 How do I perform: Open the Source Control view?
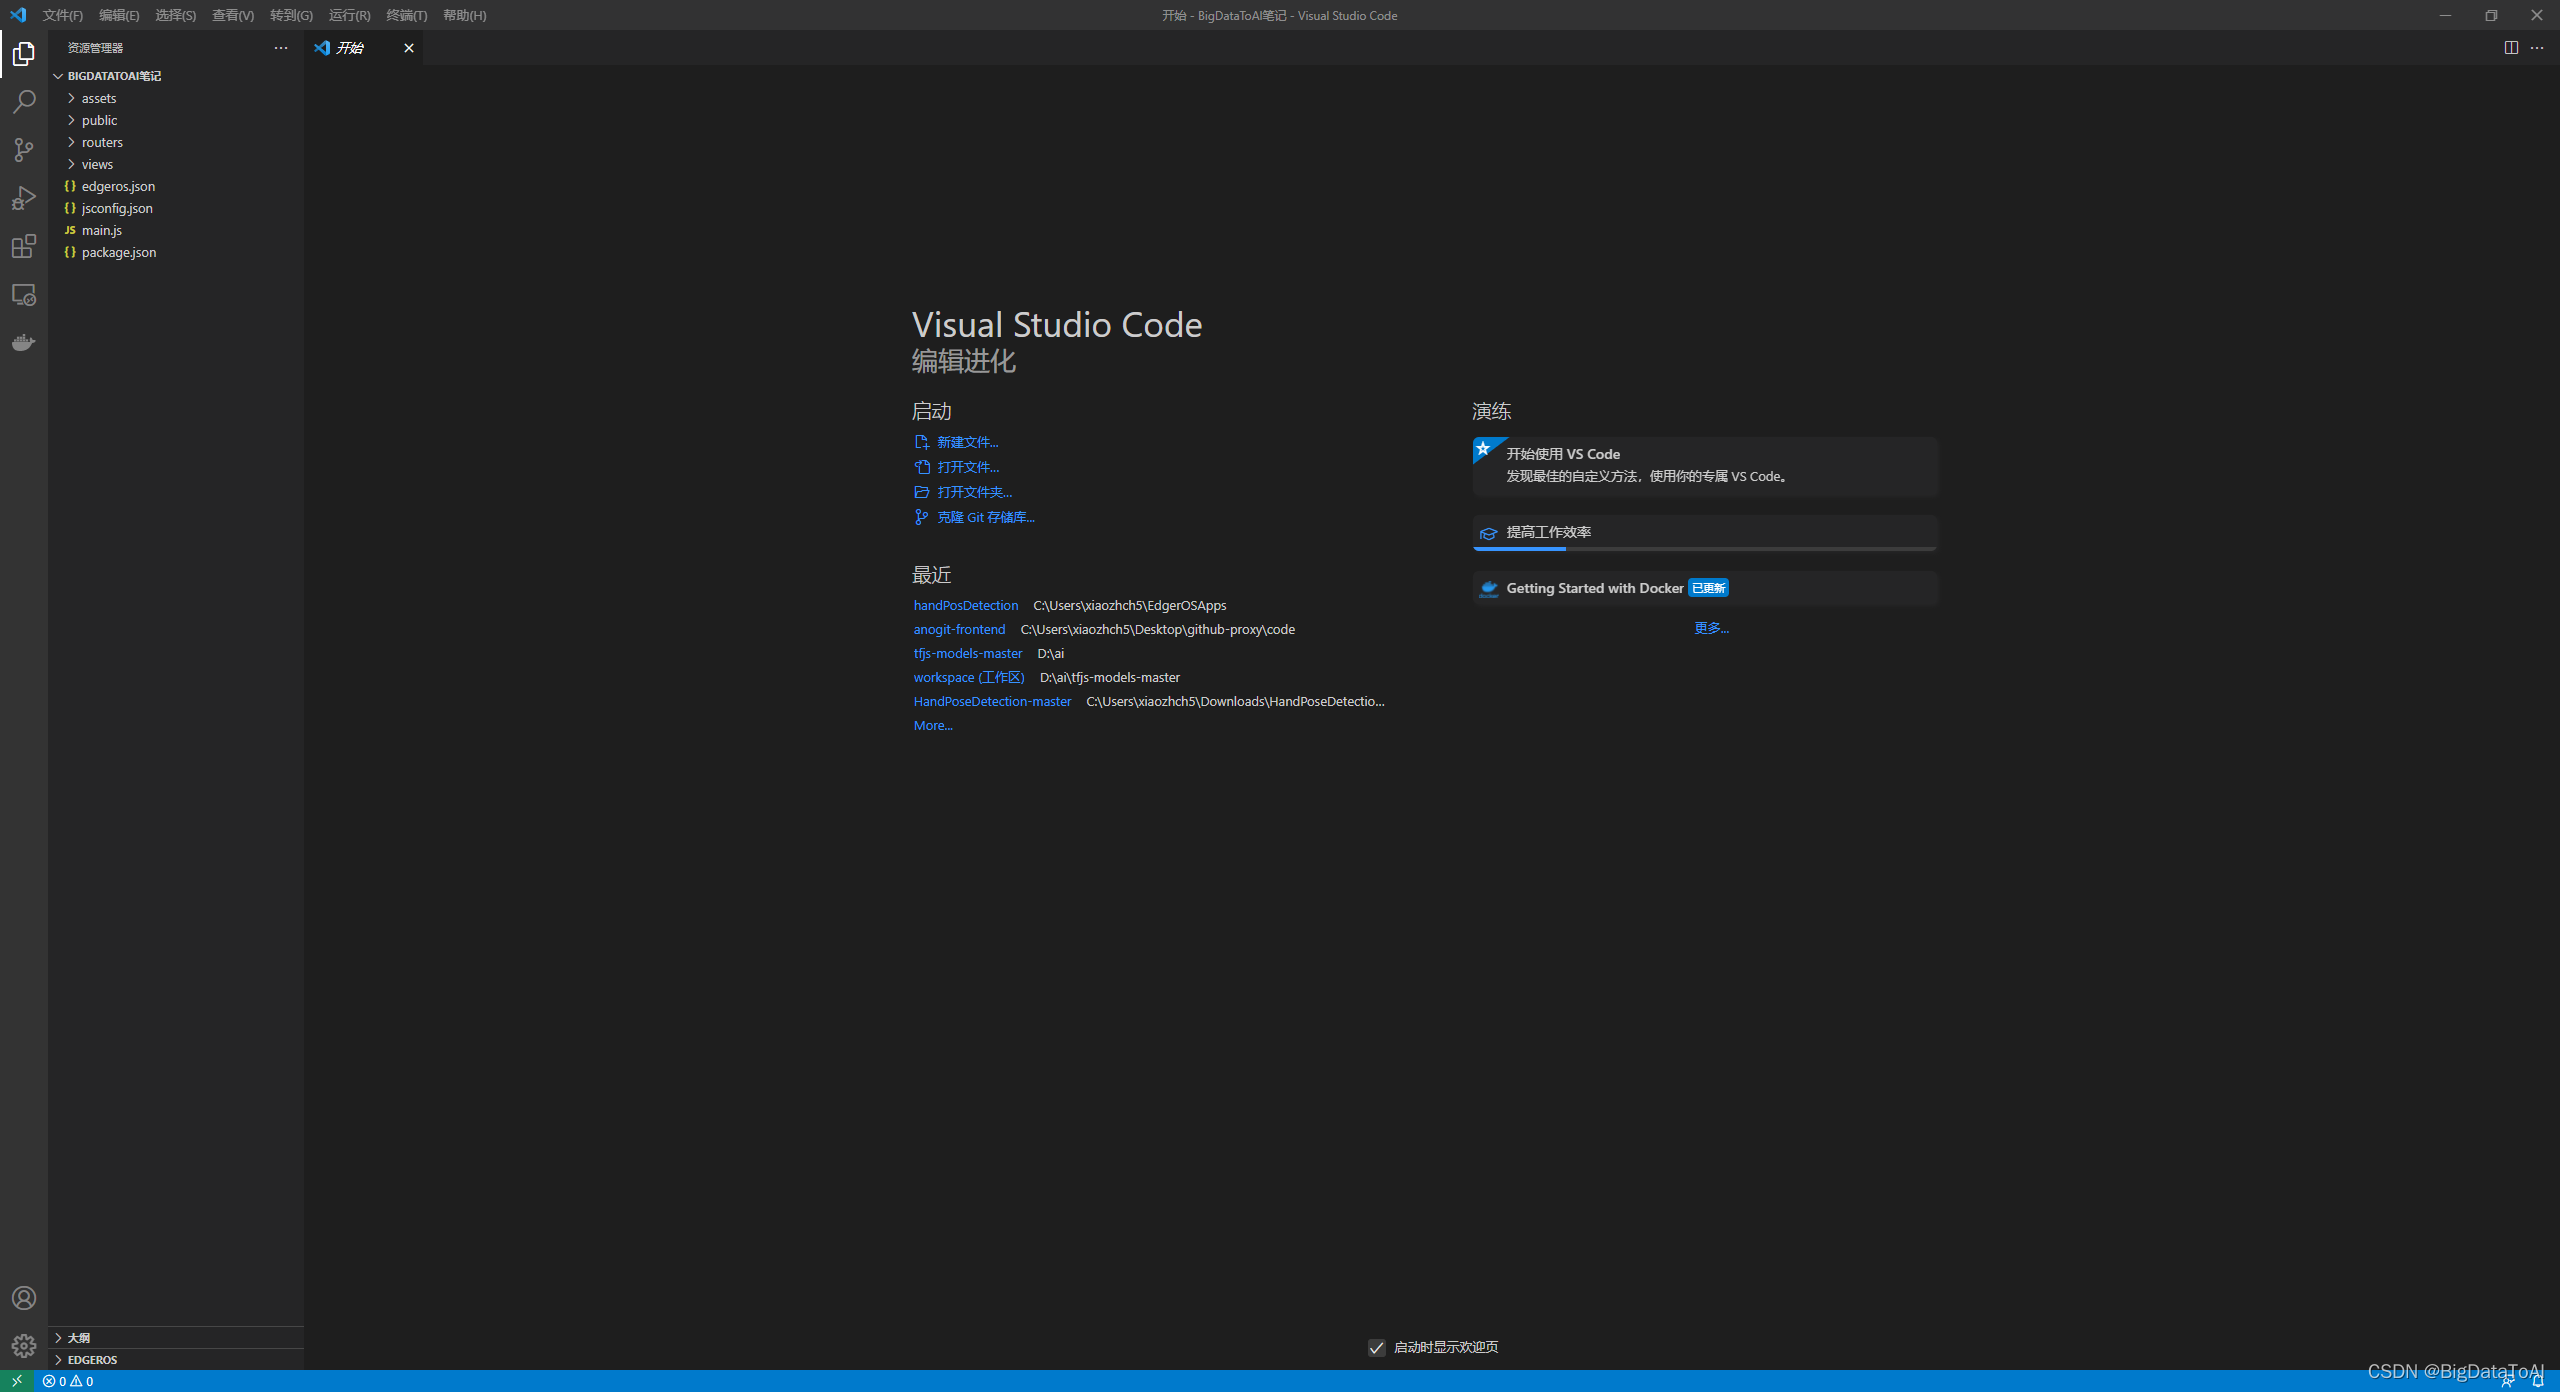tap(24, 150)
